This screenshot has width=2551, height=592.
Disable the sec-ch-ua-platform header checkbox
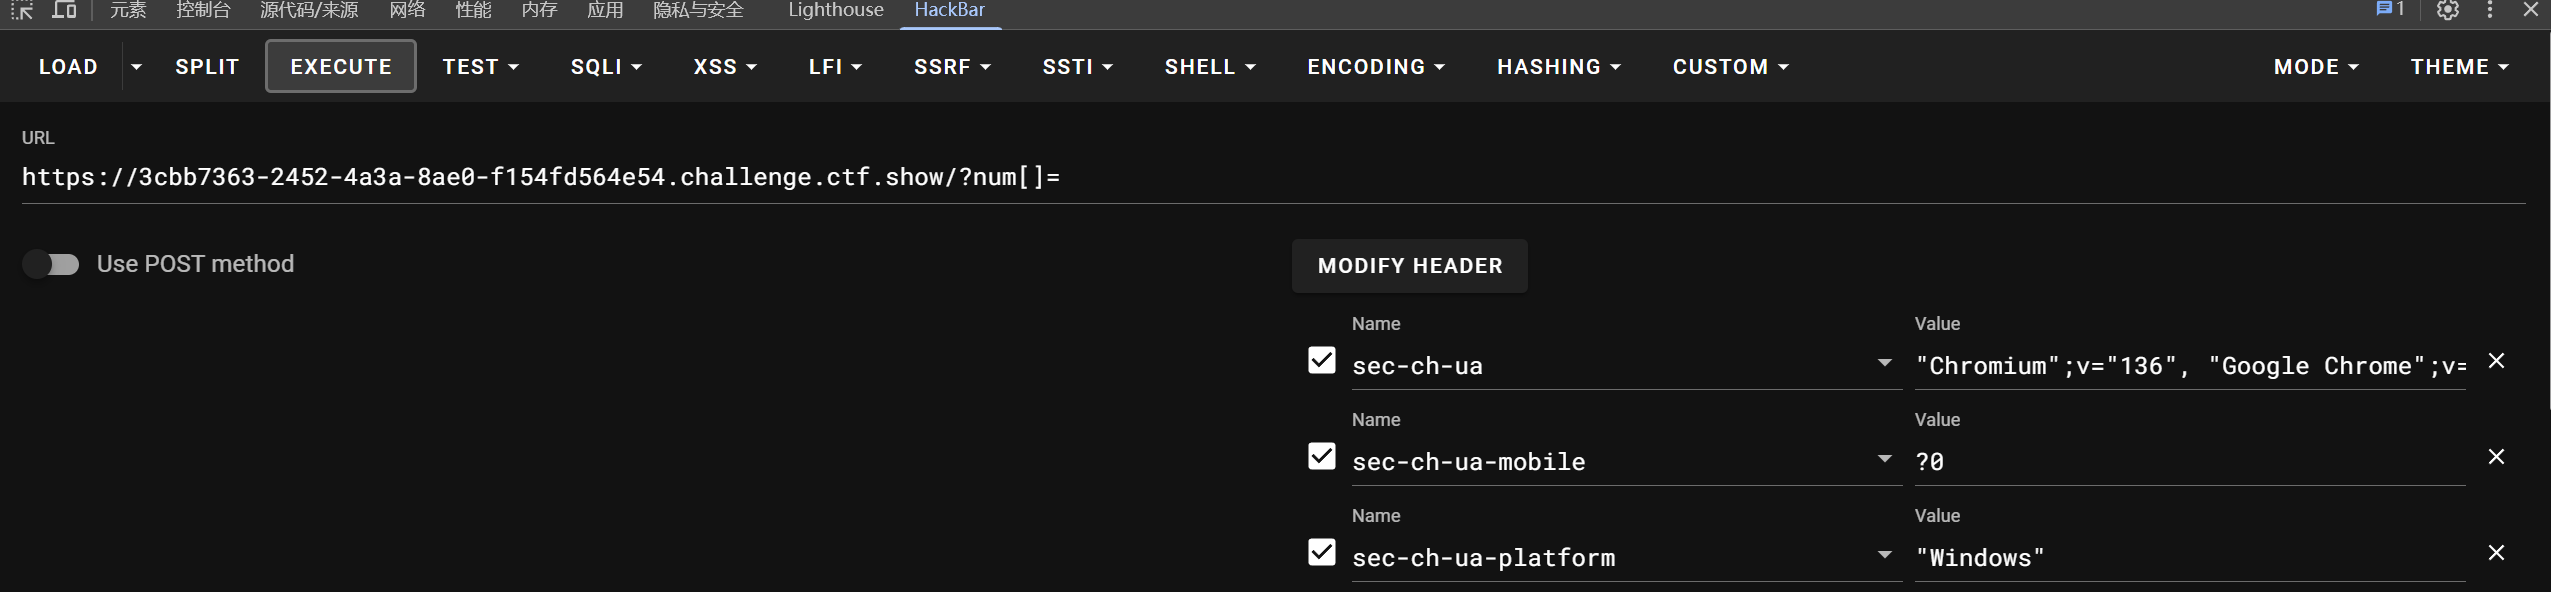coord(1321,552)
